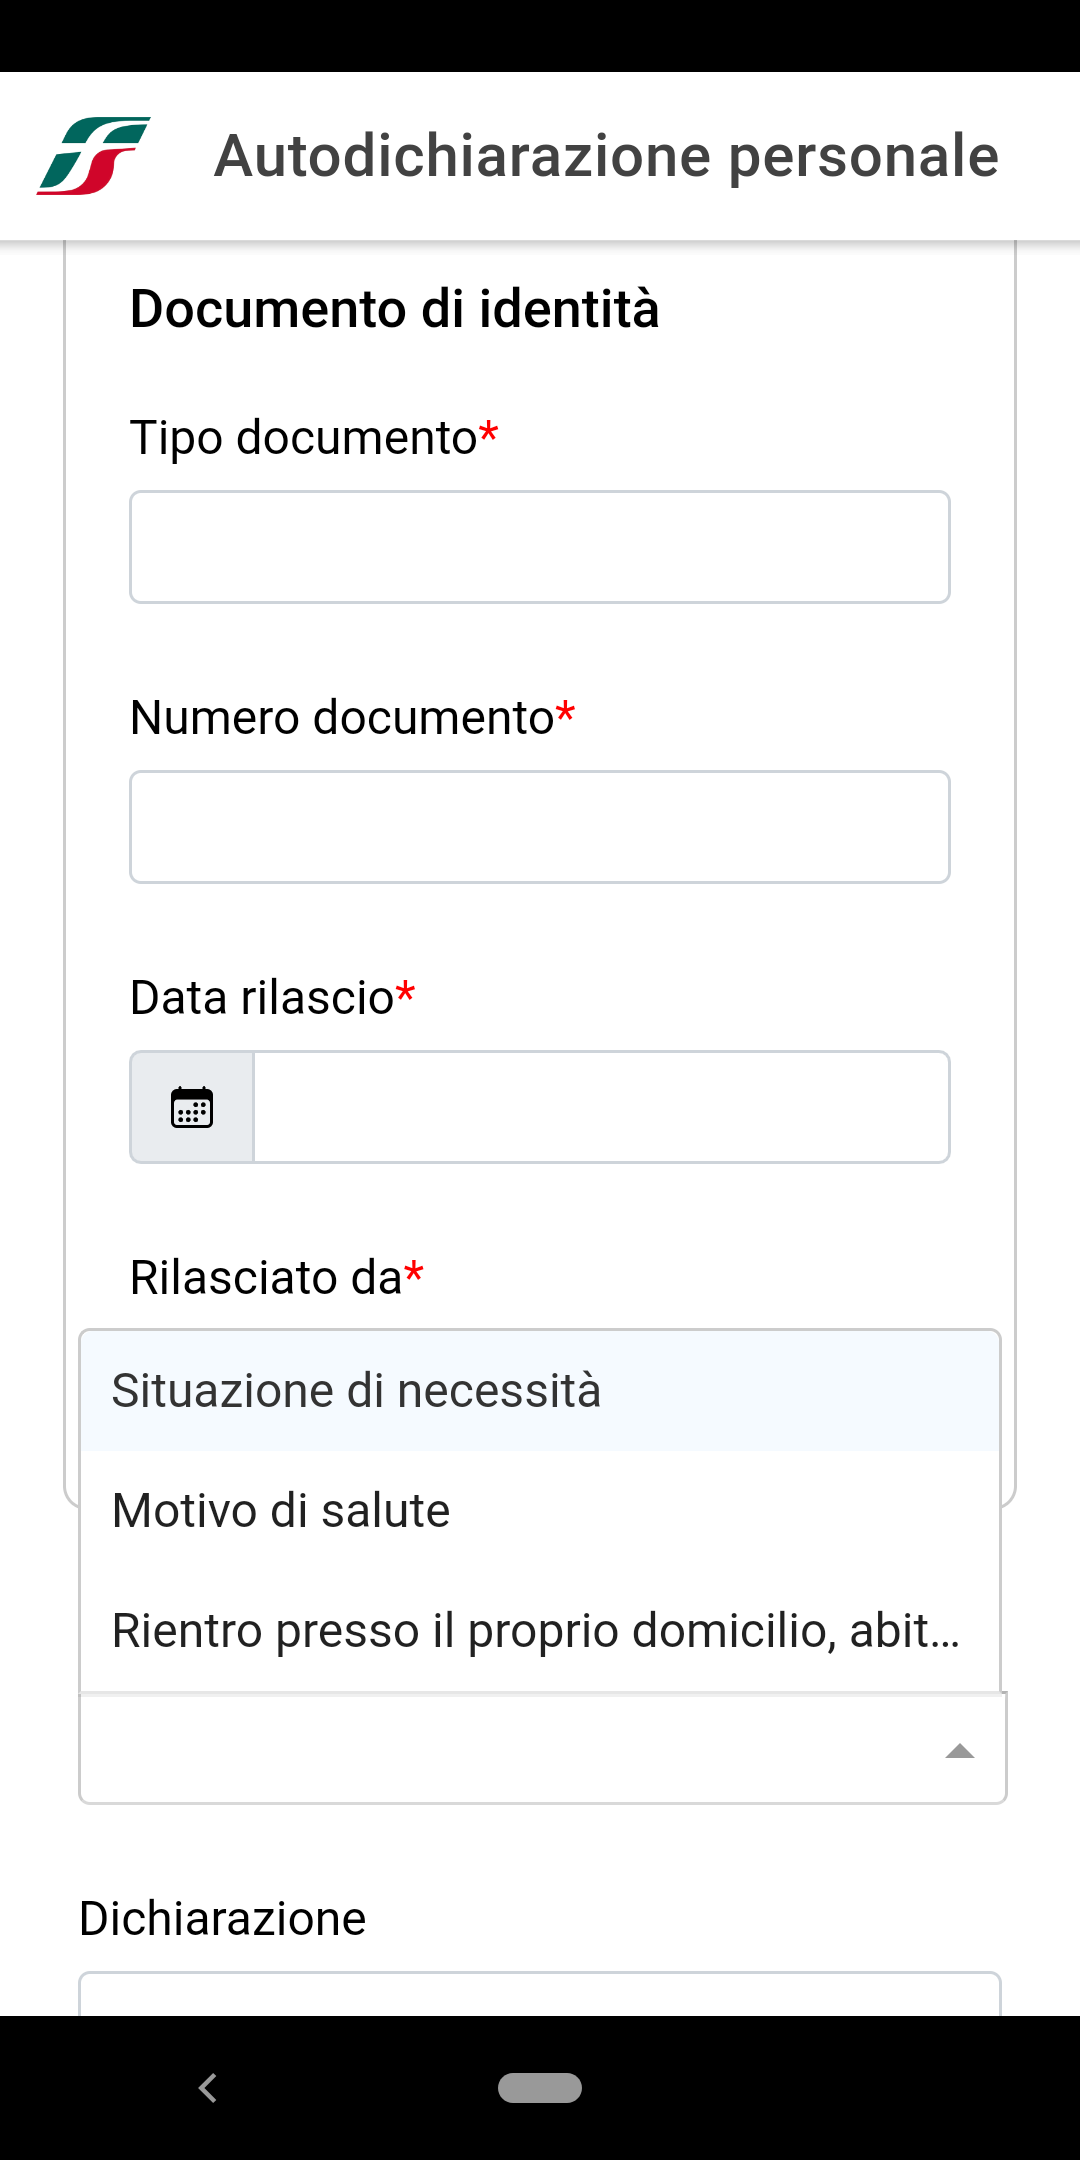The image size is (1080, 2160).
Task: Tap the Ferrovie dello Stato logo
Action: coord(93,156)
